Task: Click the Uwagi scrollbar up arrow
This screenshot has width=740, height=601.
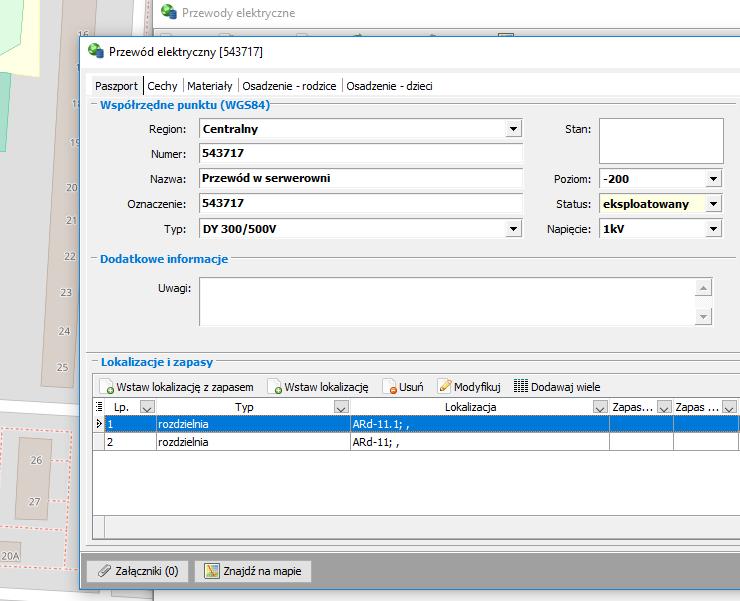Action: [703, 288]
